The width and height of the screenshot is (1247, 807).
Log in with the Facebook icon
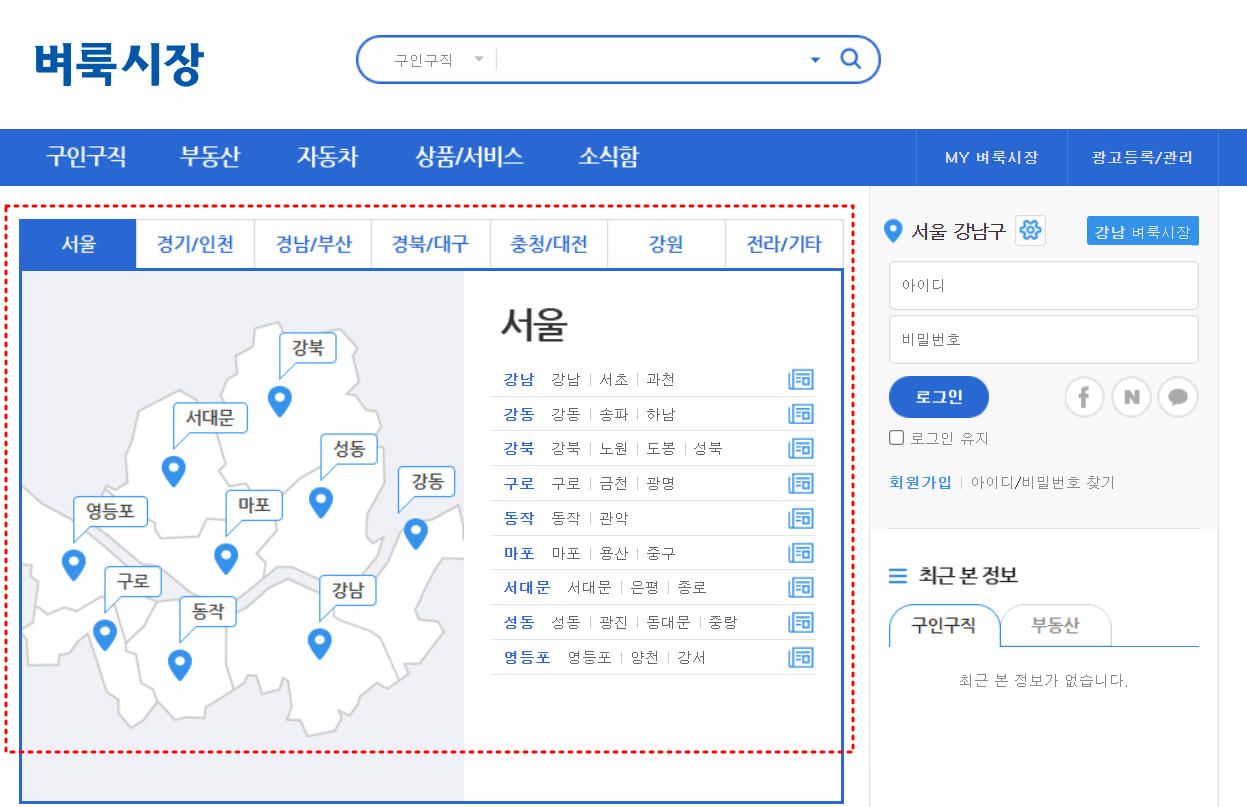pyautogui.click(x=1084, y=397)
